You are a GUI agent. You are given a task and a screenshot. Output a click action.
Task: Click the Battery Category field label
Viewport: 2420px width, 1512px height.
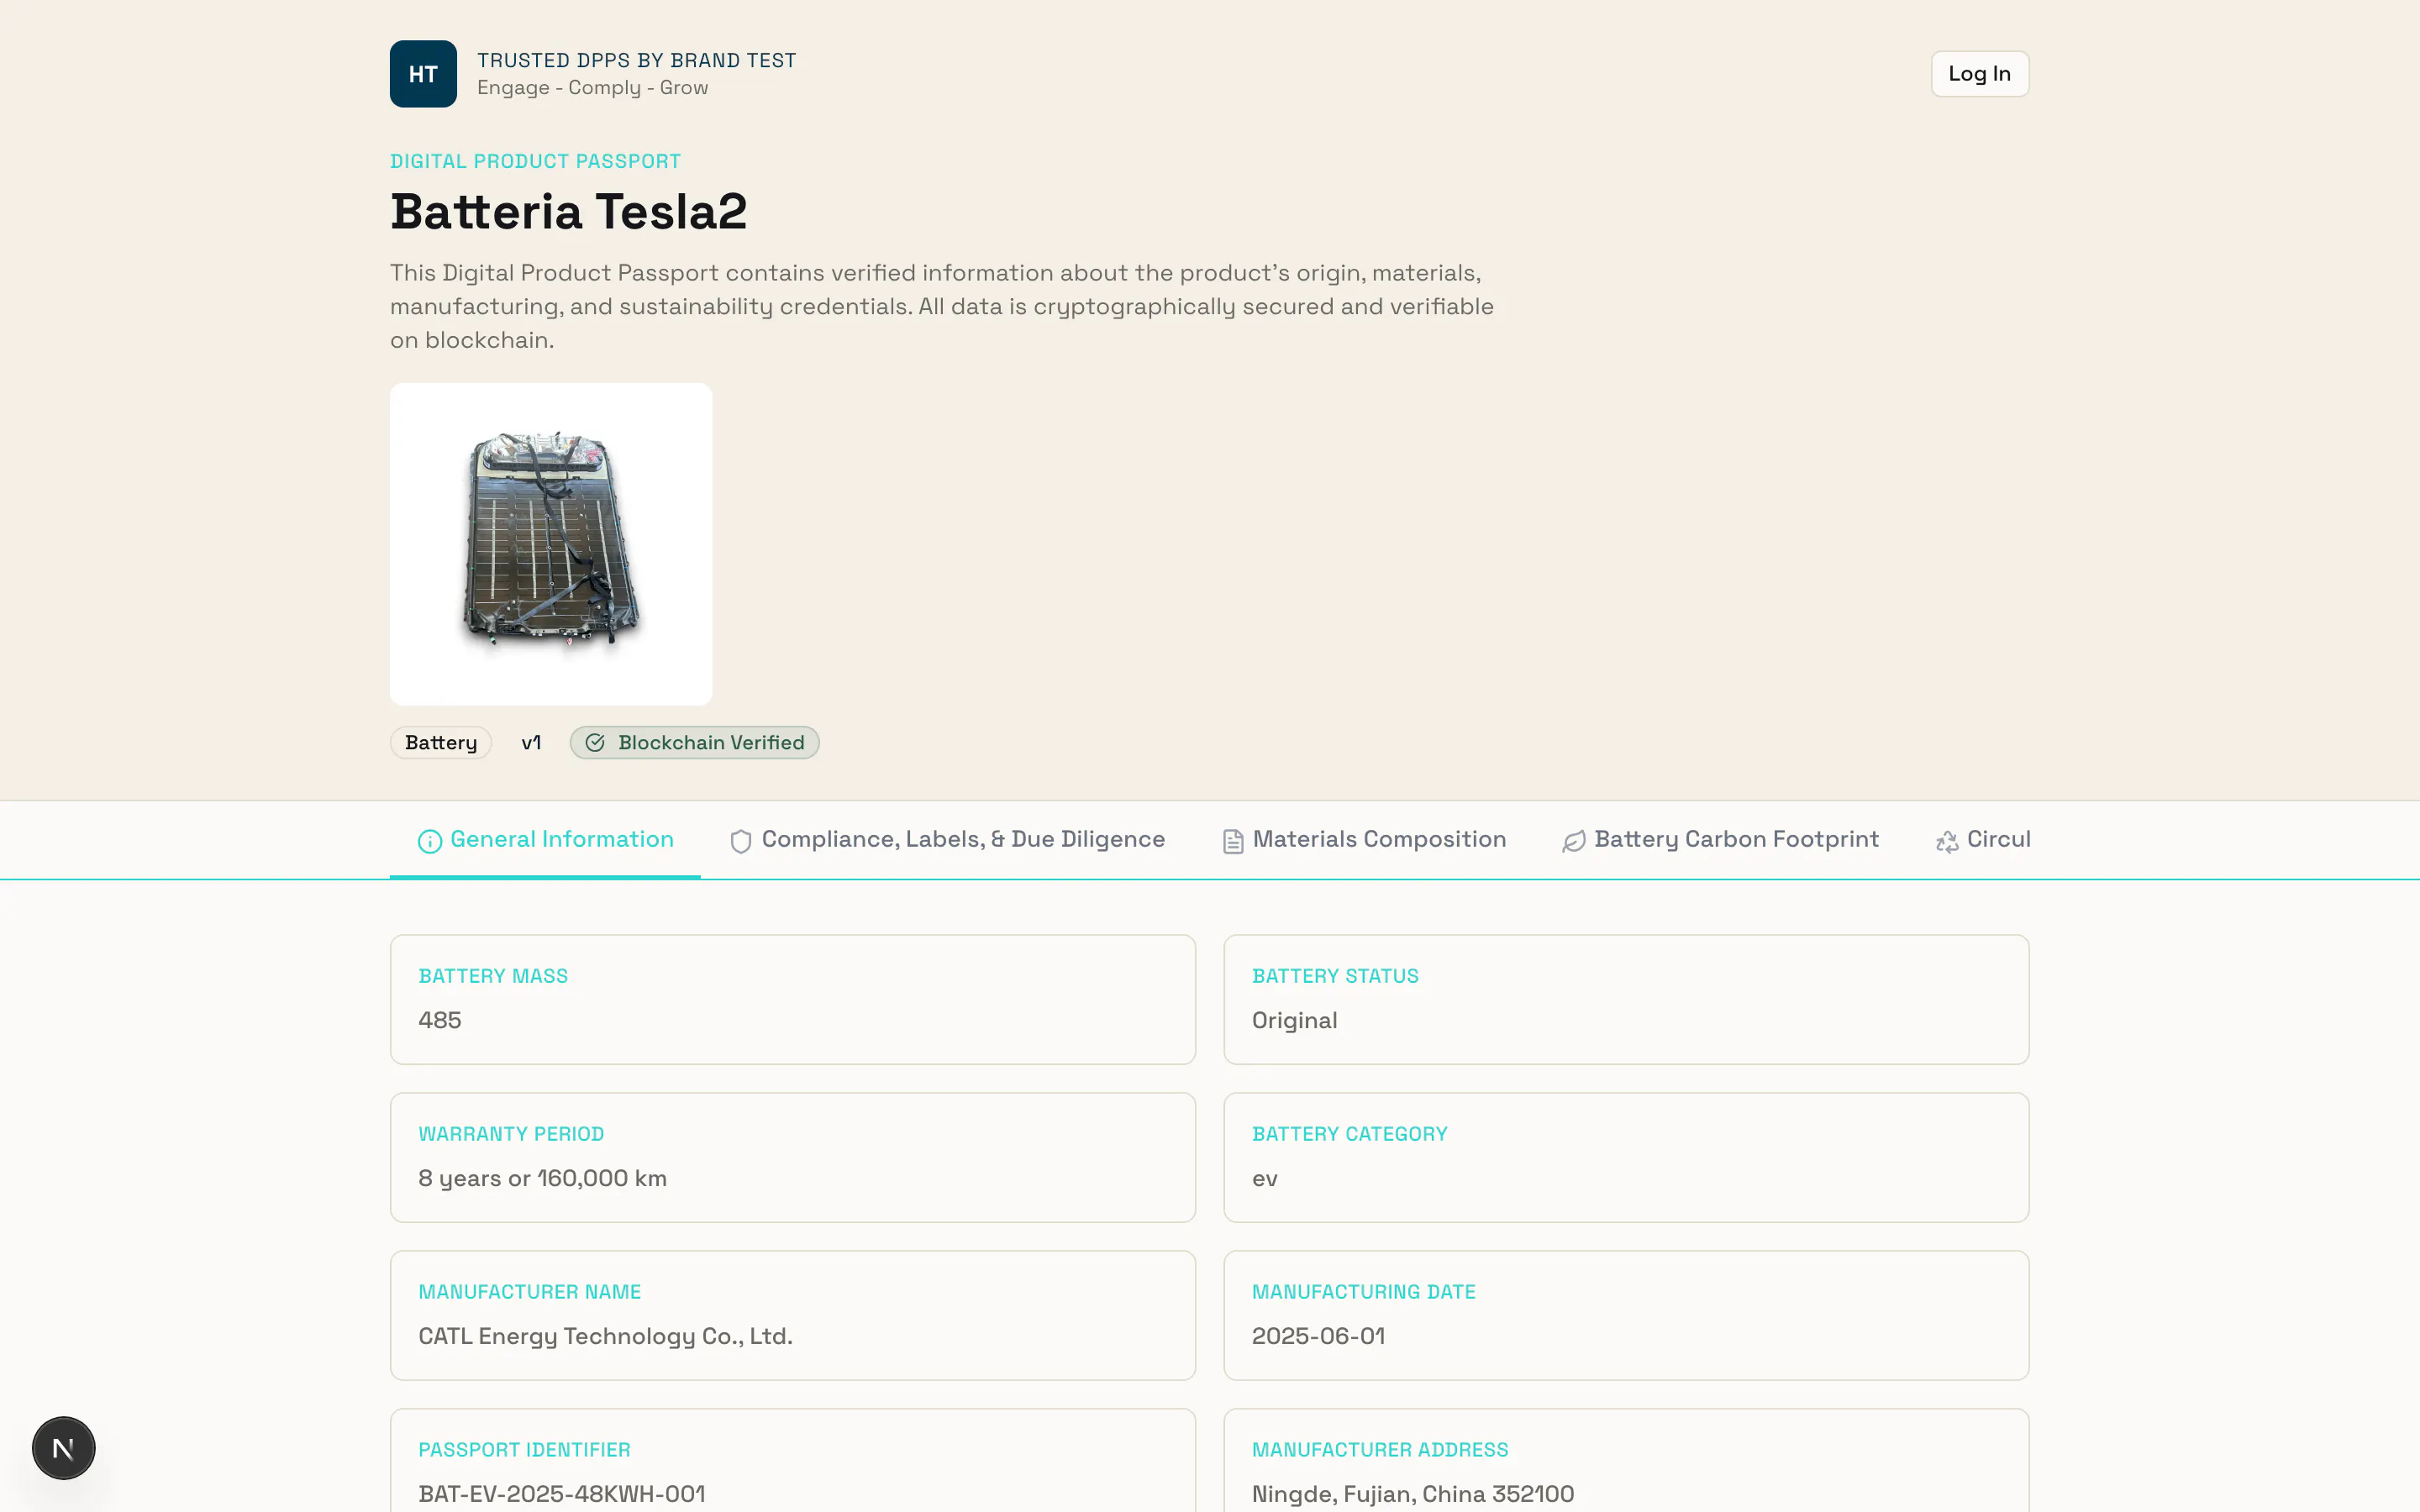pos(1349,1134)
